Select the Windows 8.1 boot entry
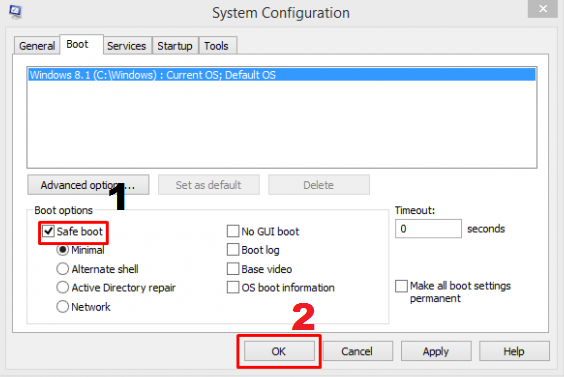The image size is (564, 377). (x=282, y=75)
